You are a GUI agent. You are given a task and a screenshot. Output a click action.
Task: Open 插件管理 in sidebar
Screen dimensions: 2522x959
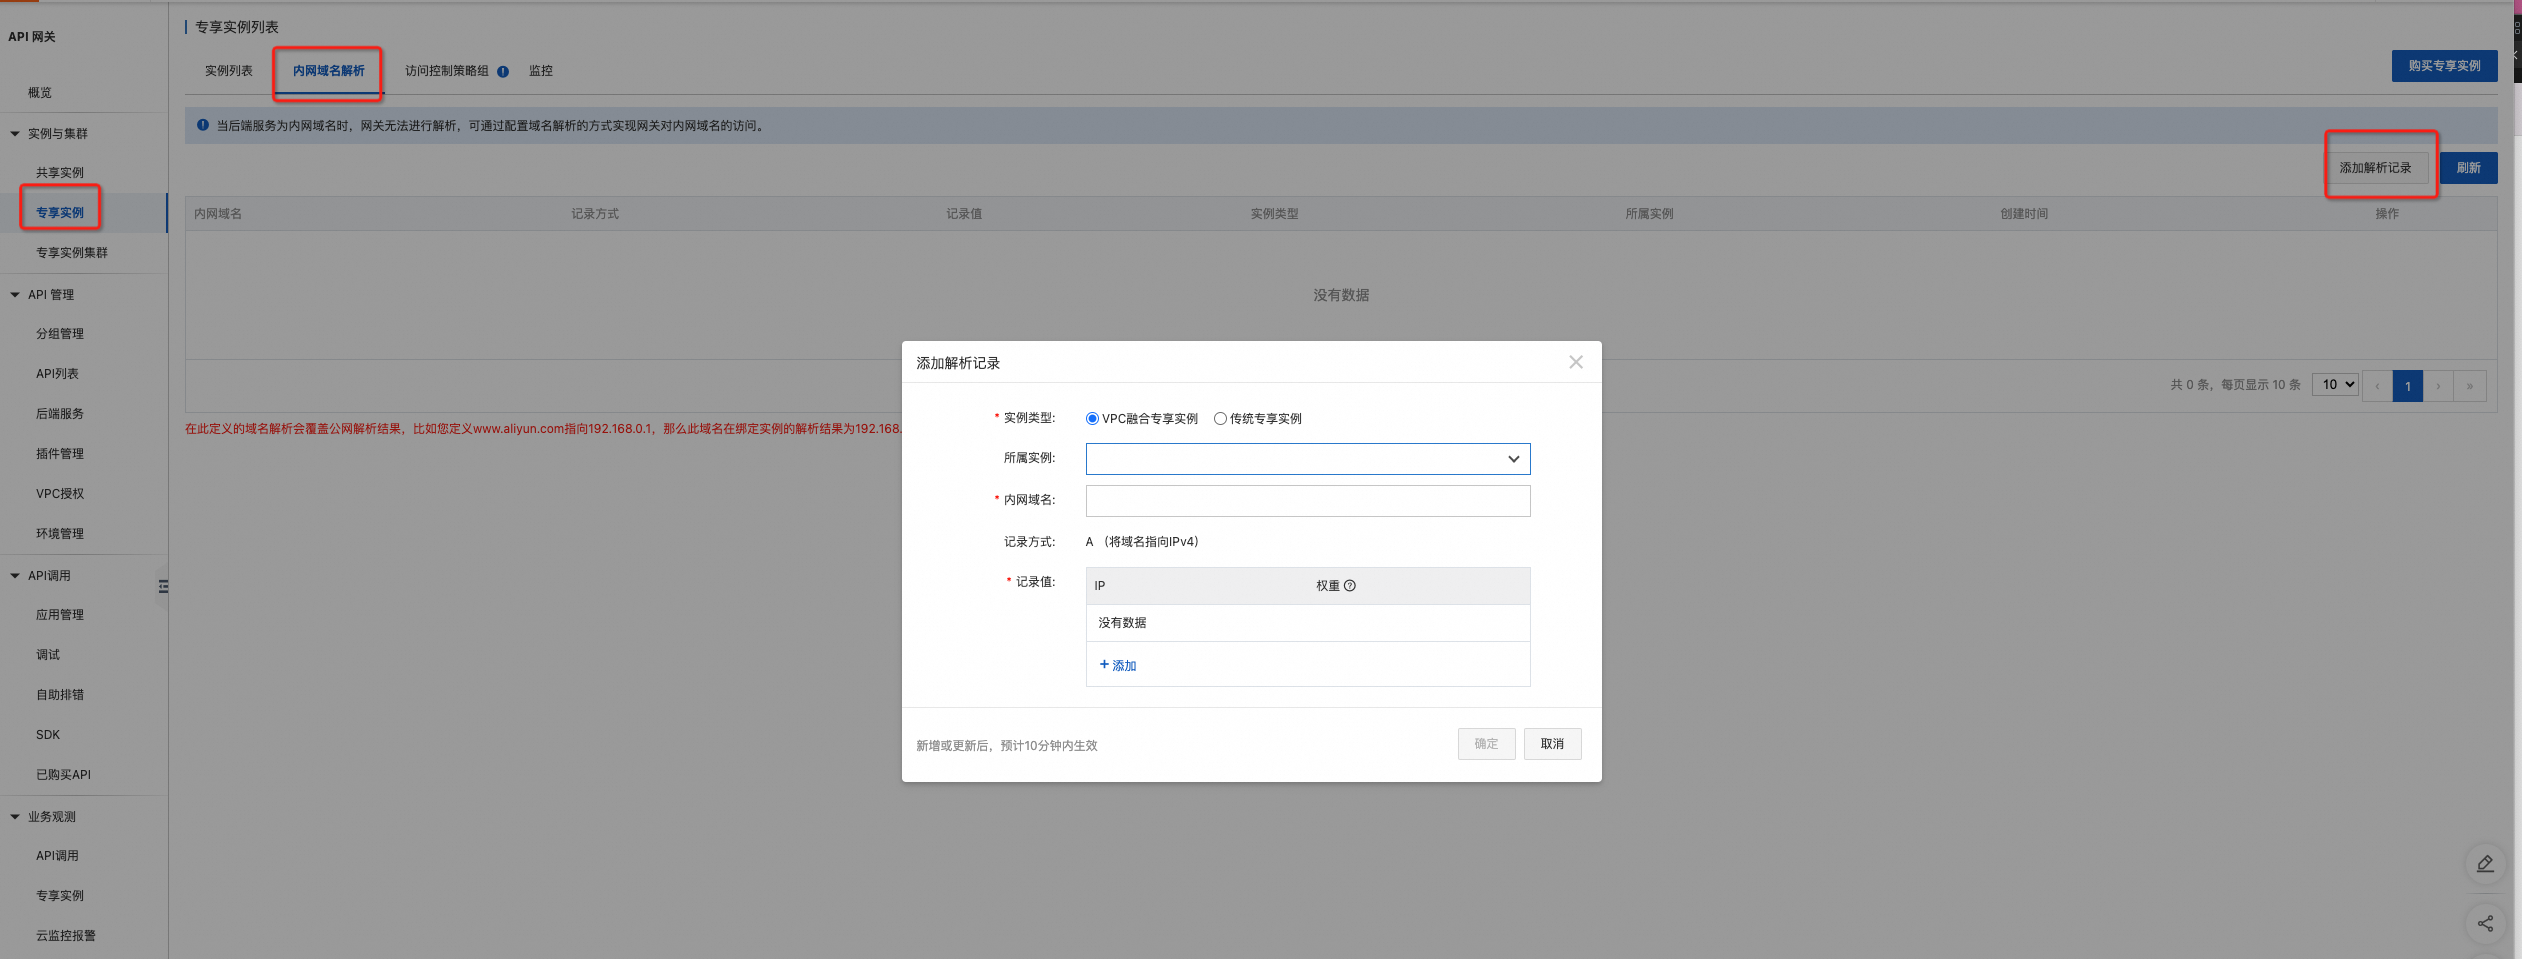click(60, 454)
